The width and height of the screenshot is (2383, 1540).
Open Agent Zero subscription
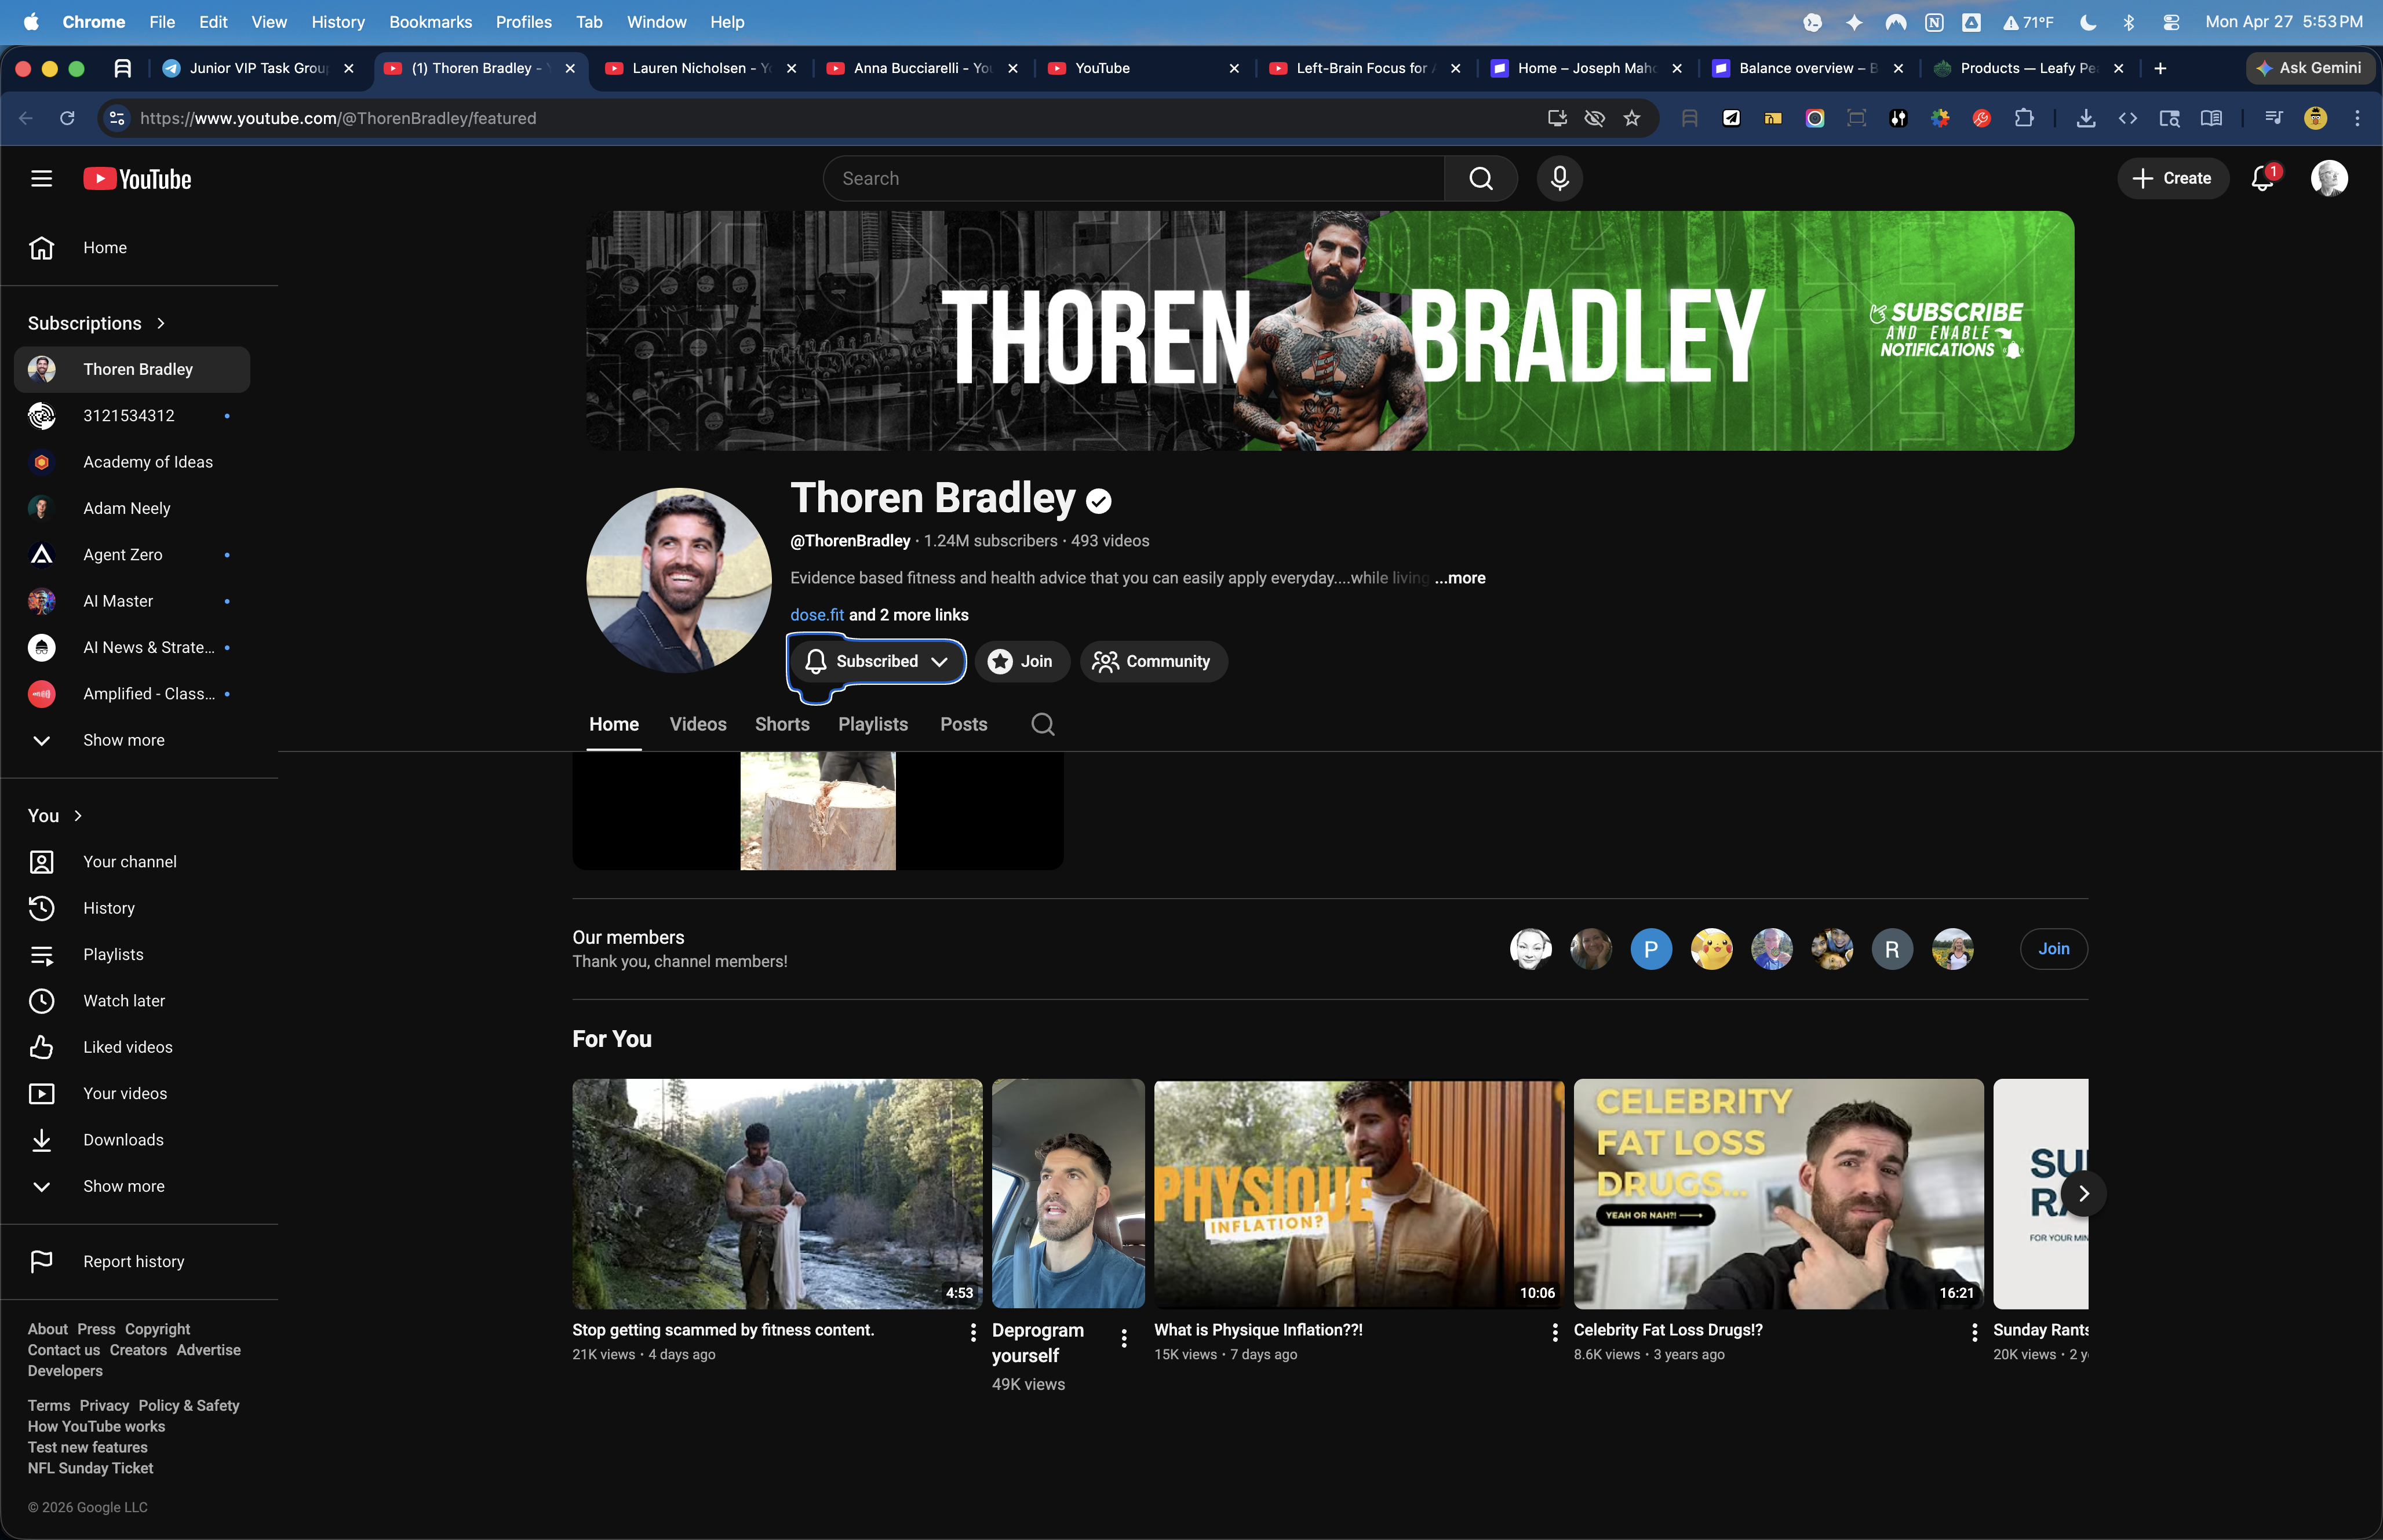point(132,555)
